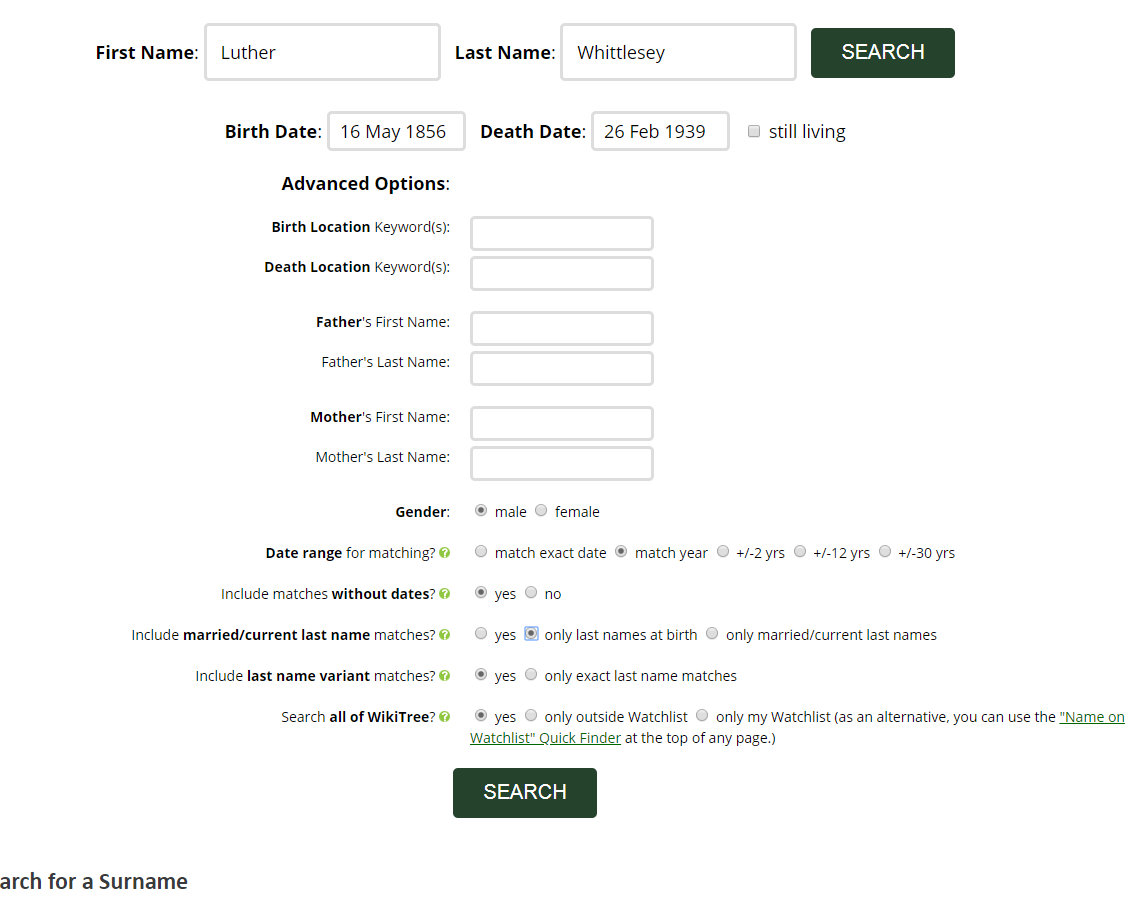Select only last names at birth
Image resolution: width=1142 pixels, height=898 pixels.
[532, 634]
